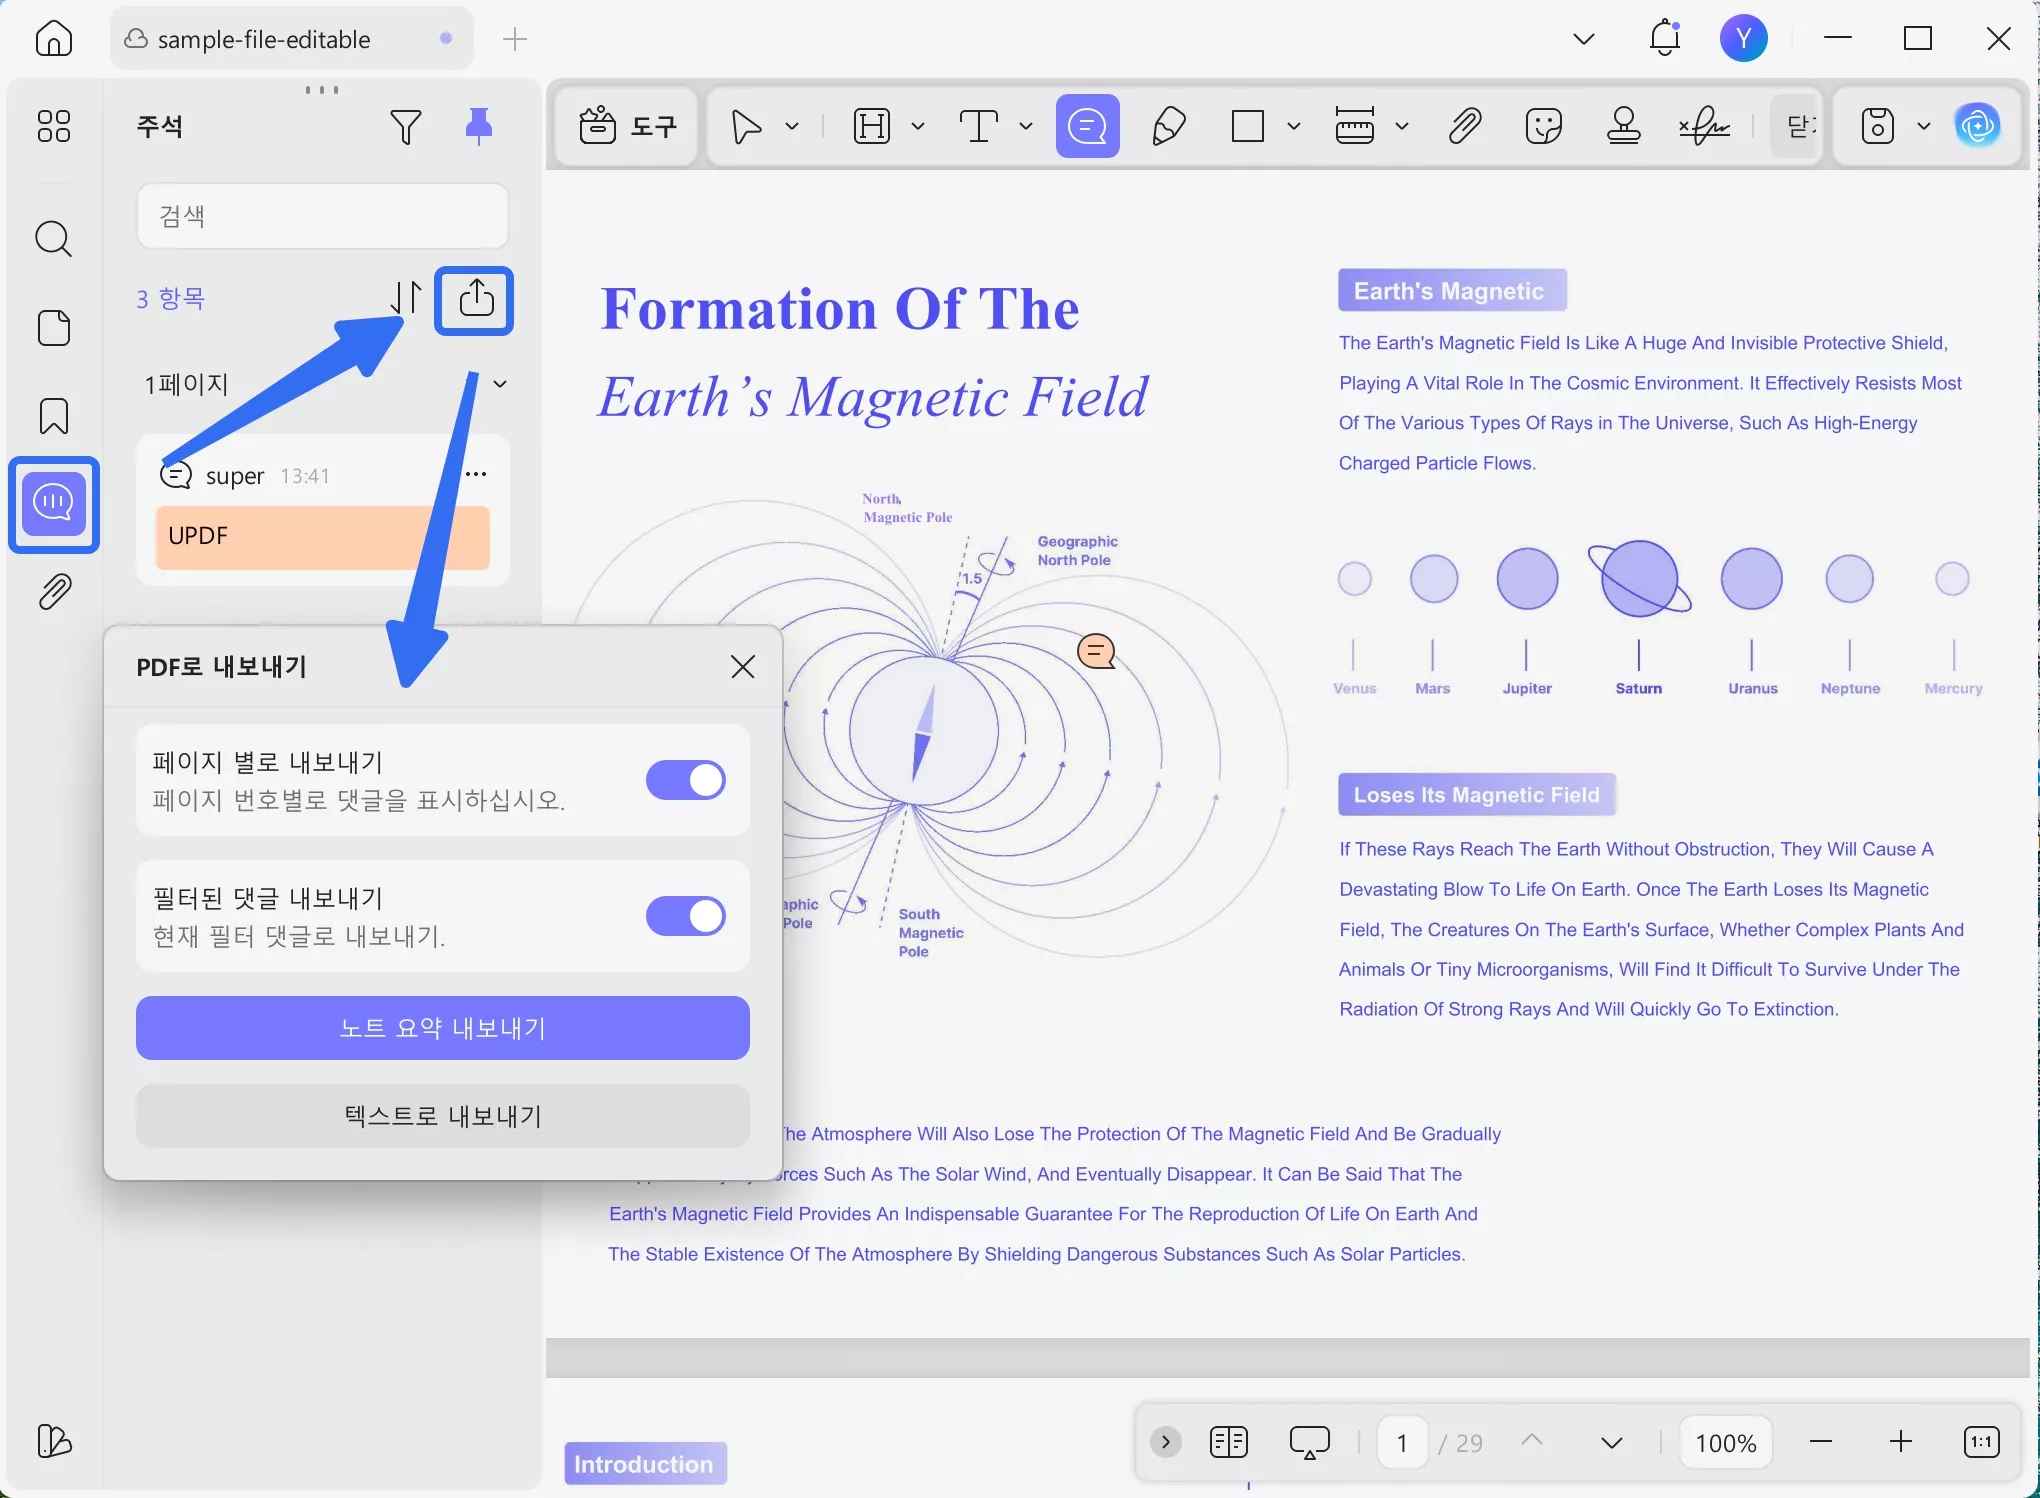The image size is (2040, 1498).
Task: Open the 도구 tools menu
Action: (x=628, y=127)
